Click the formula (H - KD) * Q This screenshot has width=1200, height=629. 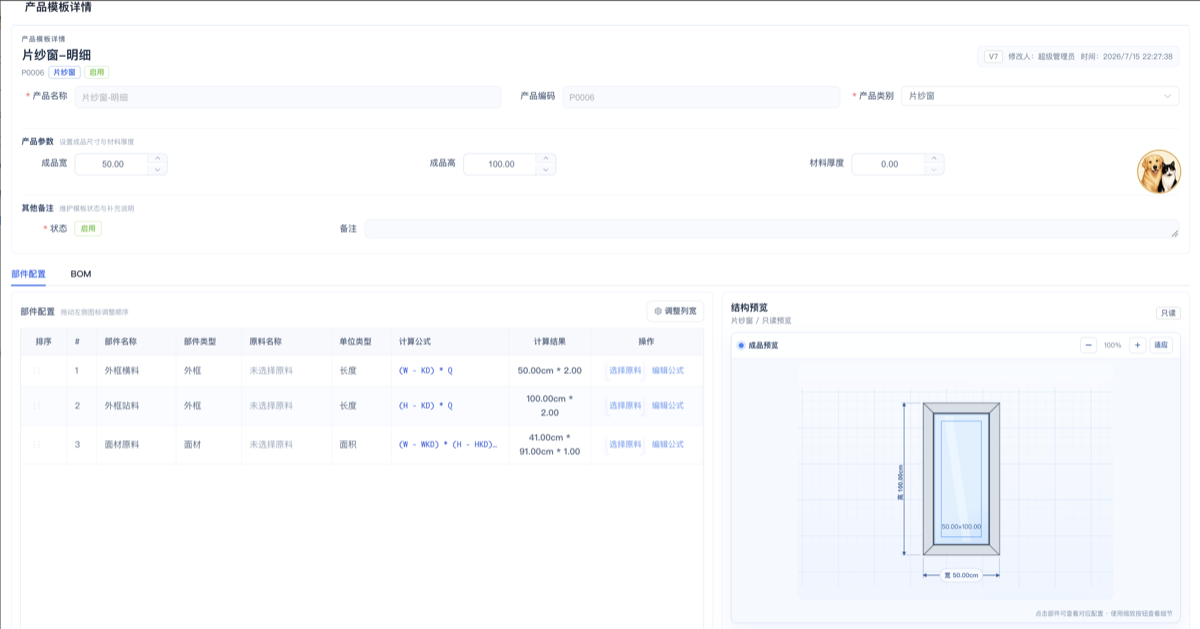[426, 406]
